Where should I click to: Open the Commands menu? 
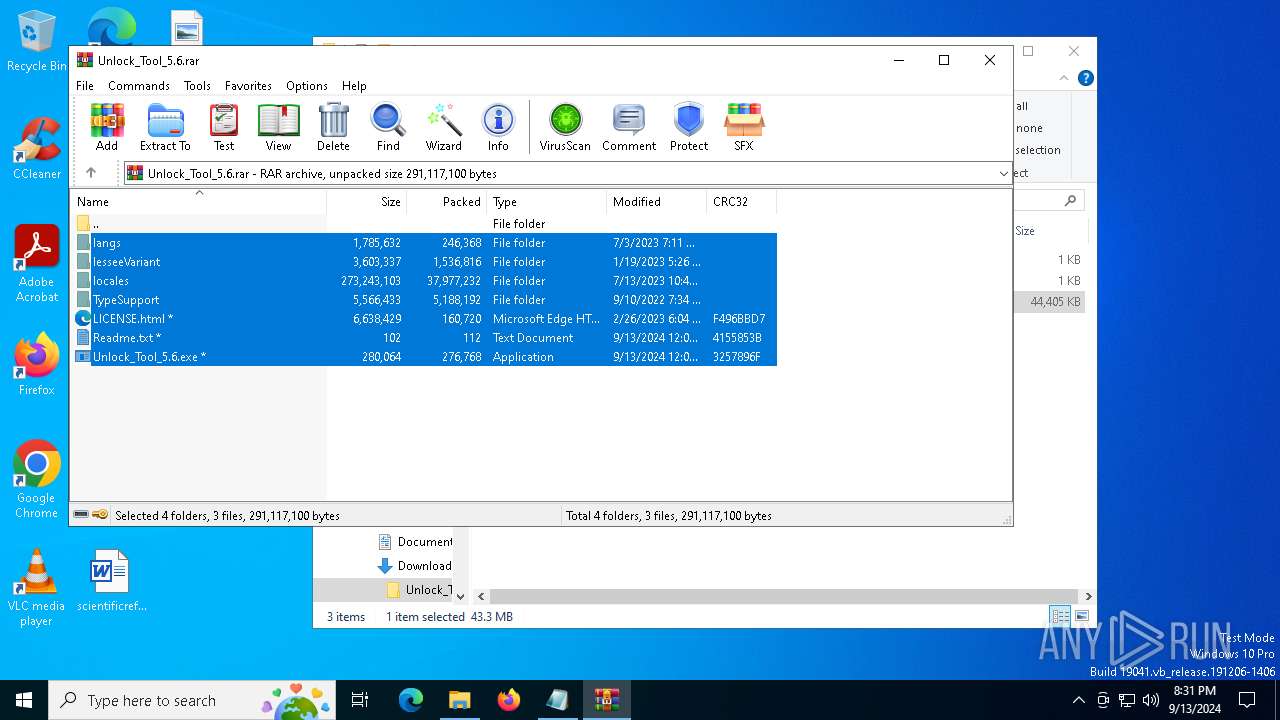139,86
